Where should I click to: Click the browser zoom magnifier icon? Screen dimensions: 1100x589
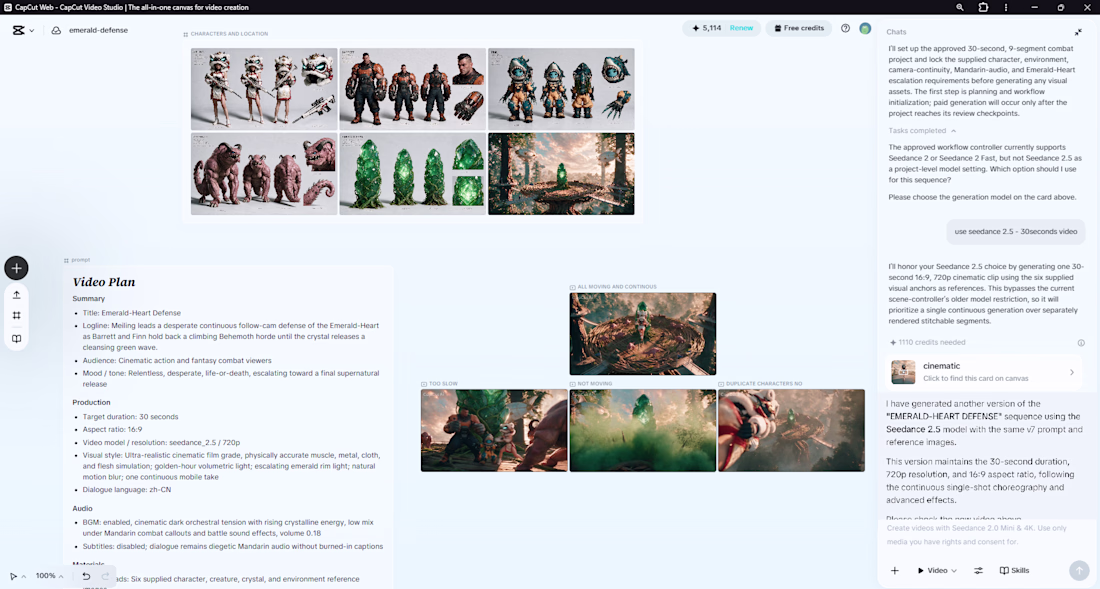(959, 7)
